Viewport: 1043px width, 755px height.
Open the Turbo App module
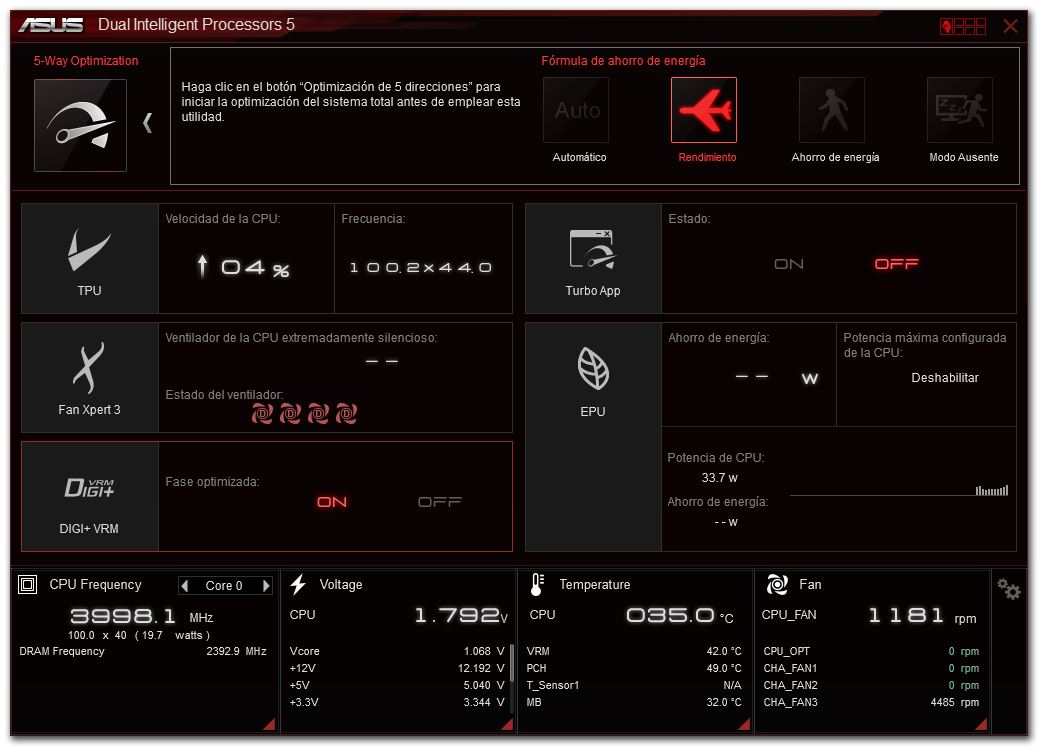pyautogui.click(x=593, y=258)
